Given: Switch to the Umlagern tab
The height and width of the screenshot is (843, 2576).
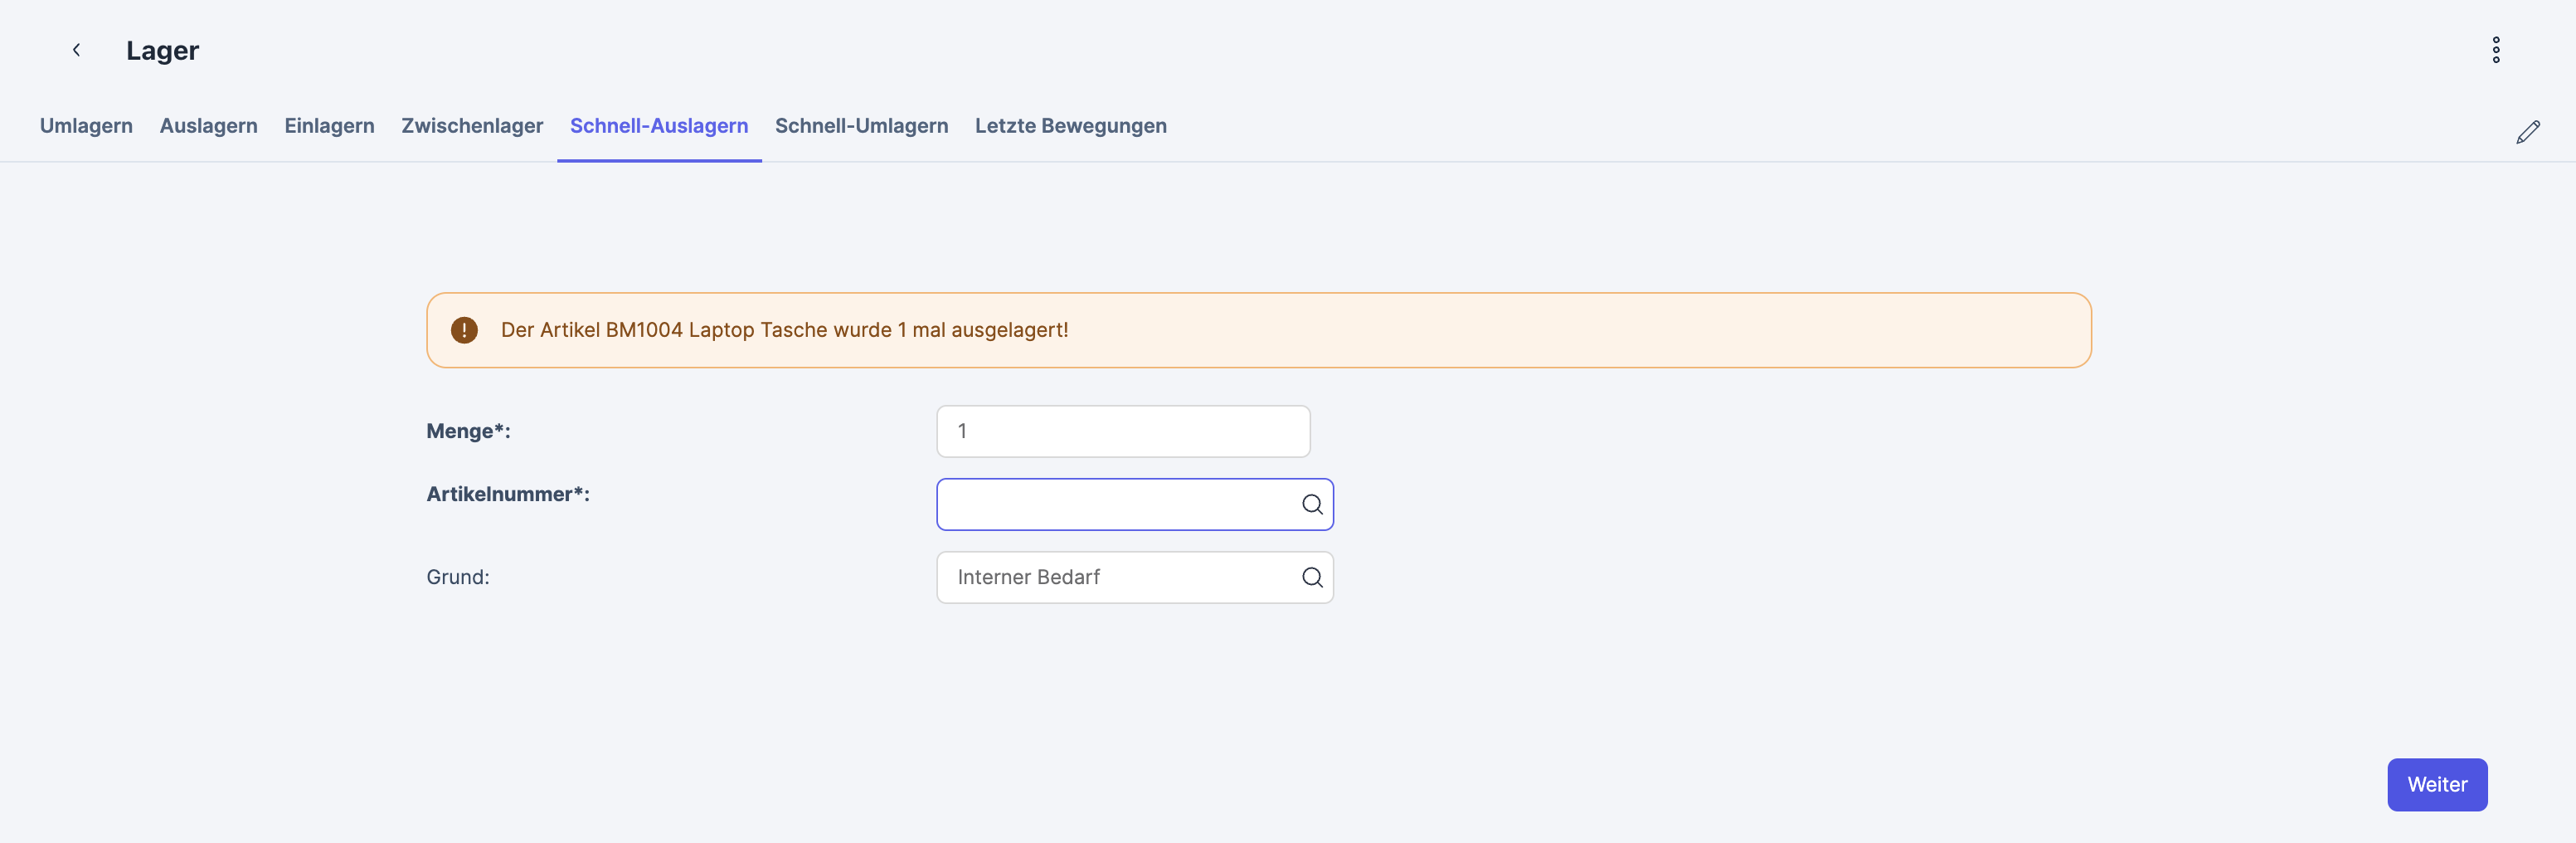Looking at the screenshot, I should (86, 126).
